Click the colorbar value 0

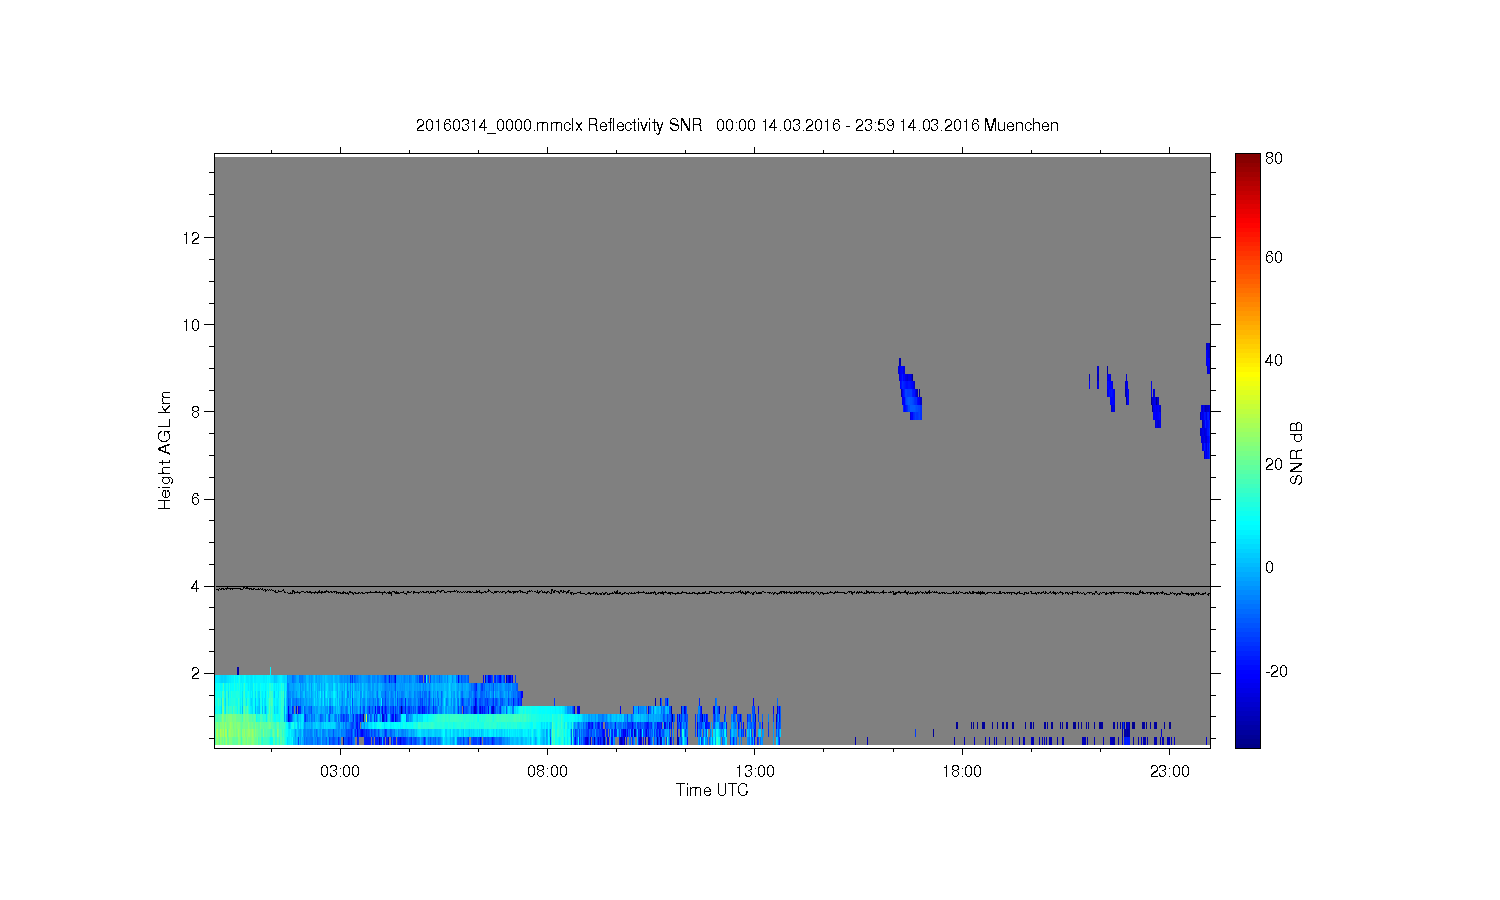click(x=1270, y=568)
